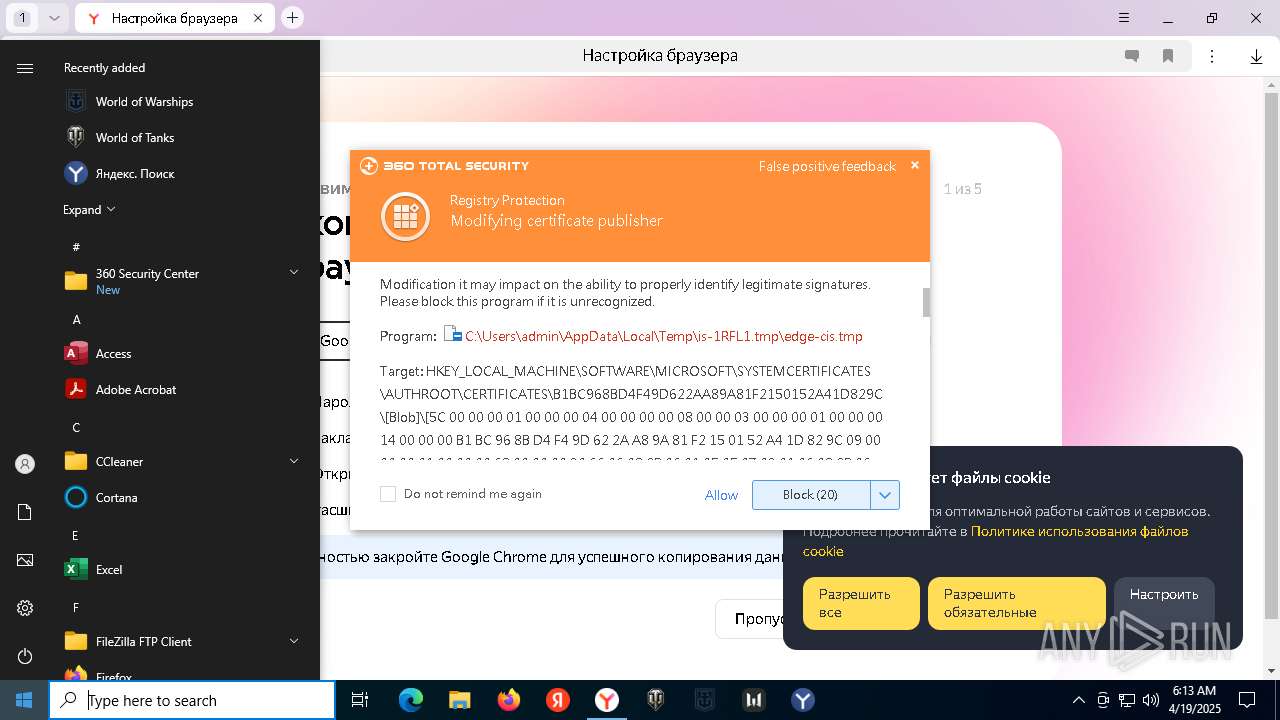
Task: Click Разрешить обязательные cookie button
Action: tap(1017, 603)
